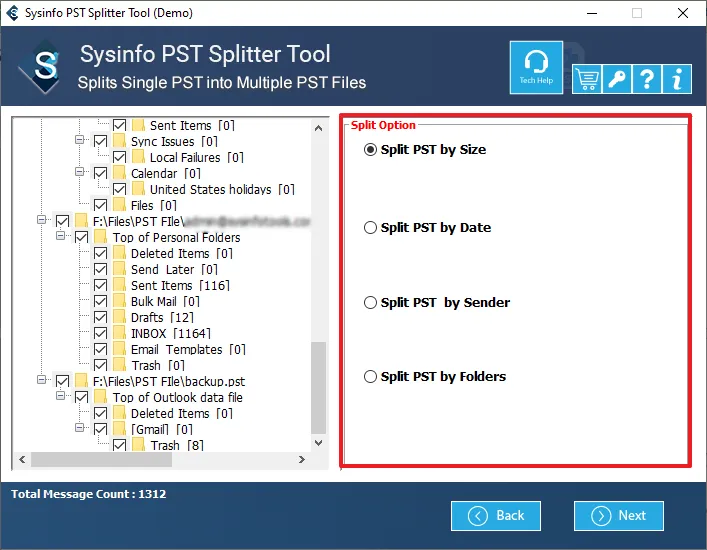Click folder icon beside Calendar [0]
Image resolution: width=707 pixels, height=550 pixels.
(x=119, y=173)
